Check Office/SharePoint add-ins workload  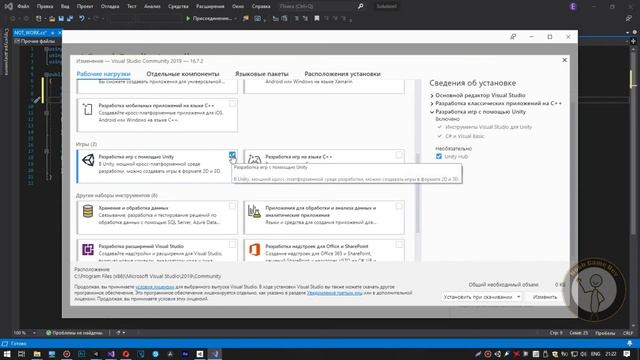click(x=399, y=244)
